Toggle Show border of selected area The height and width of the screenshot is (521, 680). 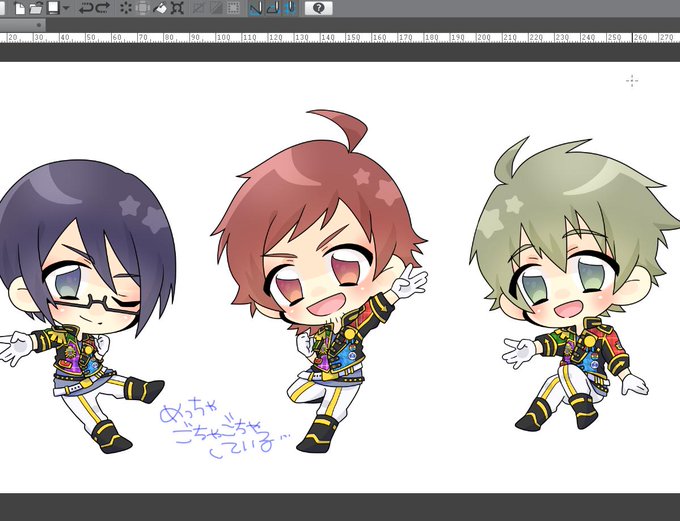pos(233,8)
